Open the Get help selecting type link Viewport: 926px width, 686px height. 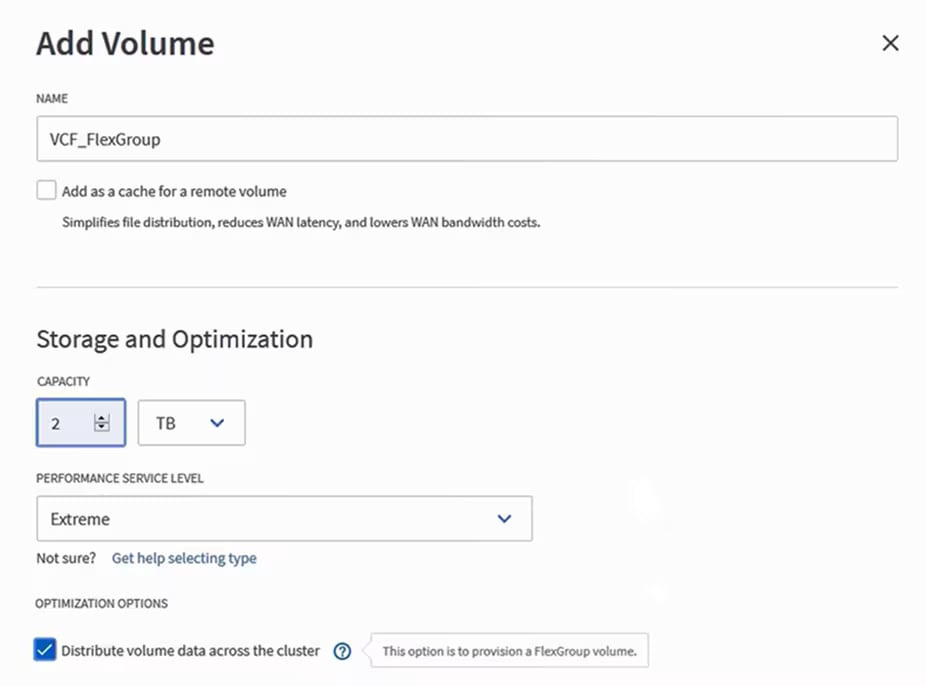coord(184,558)
